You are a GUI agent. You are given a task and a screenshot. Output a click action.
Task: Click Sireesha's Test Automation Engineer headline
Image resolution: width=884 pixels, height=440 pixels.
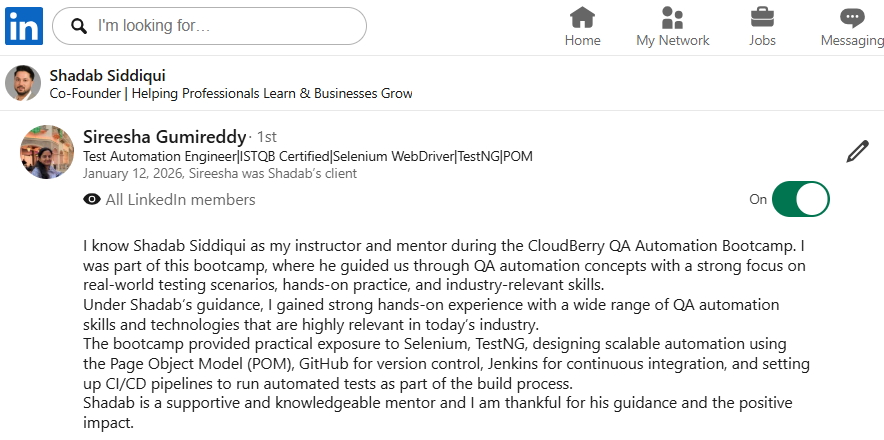308,156
